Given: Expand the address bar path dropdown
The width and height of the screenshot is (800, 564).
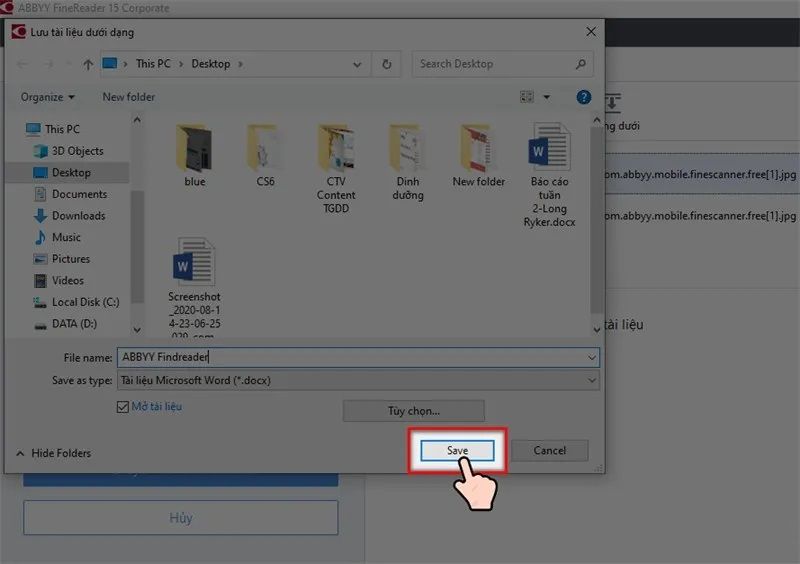Looking at the screenshot, I should pos(357,64).
